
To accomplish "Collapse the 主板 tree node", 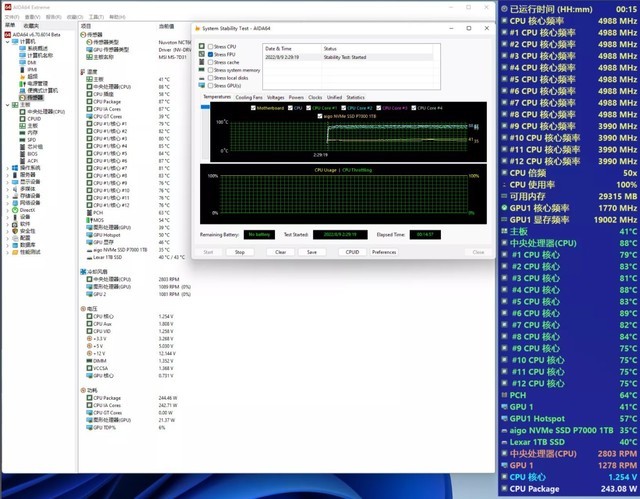I will click(7, 105).
